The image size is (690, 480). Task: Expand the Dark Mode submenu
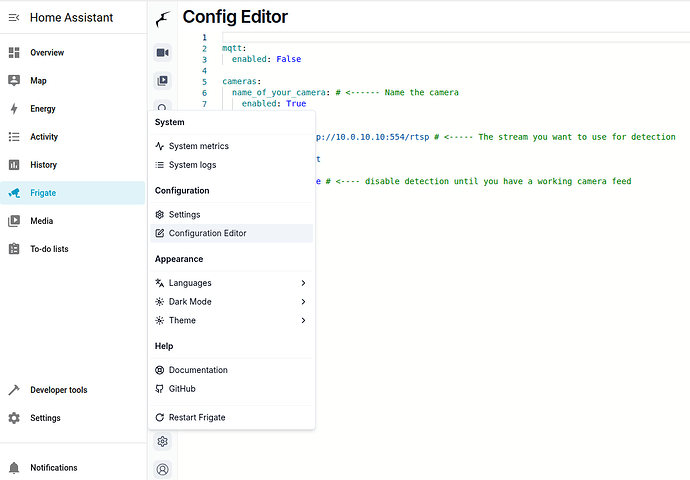(x=231, y=302)
